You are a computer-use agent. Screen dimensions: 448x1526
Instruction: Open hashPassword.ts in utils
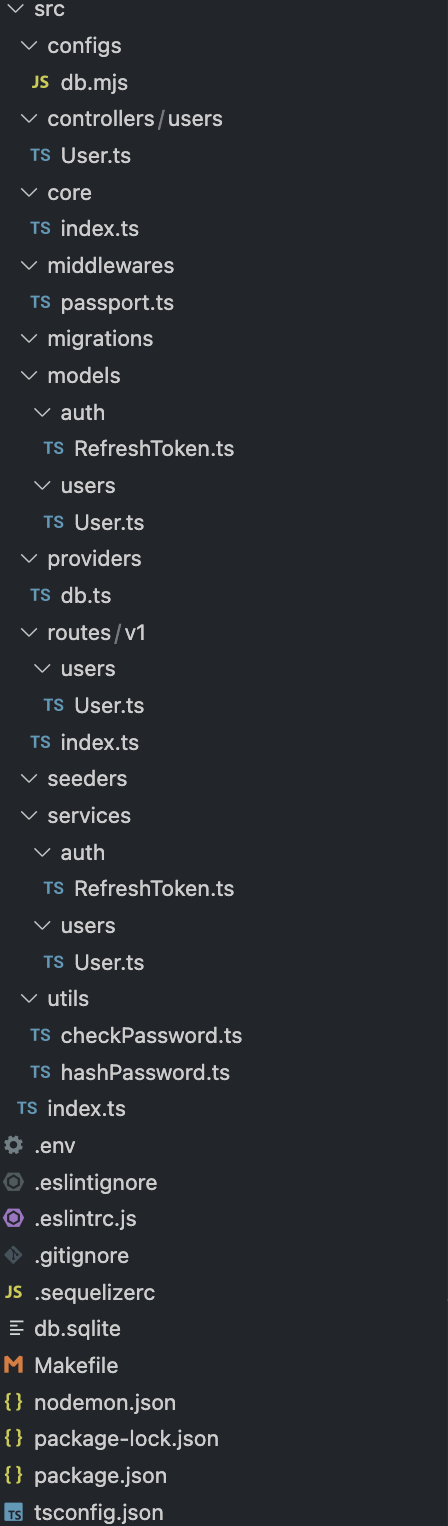pyautogui.click(x=145, y=1072)
